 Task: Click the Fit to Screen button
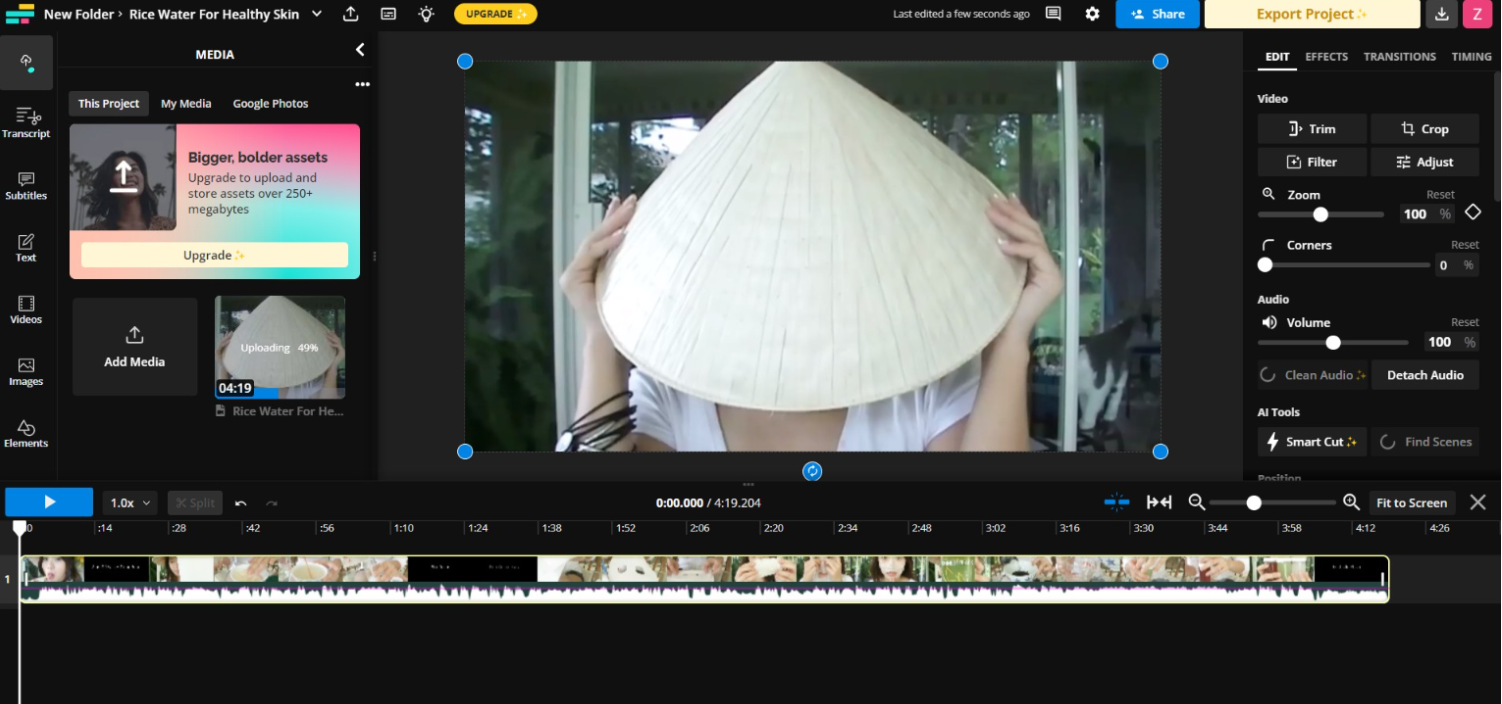[x=1411, y=502]
